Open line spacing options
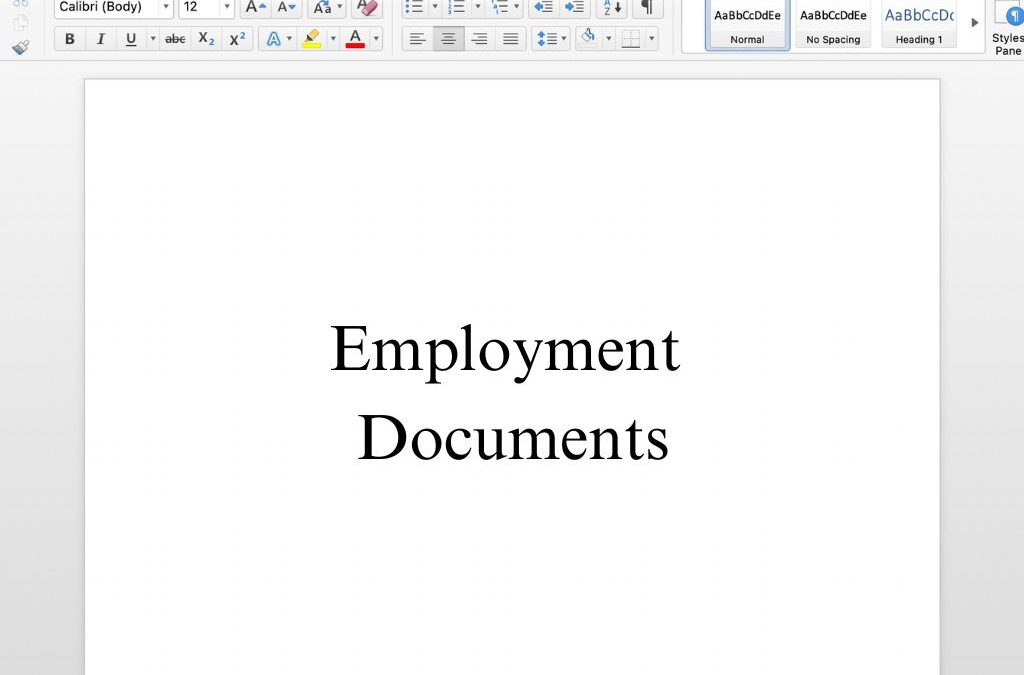 pos(551,39)
